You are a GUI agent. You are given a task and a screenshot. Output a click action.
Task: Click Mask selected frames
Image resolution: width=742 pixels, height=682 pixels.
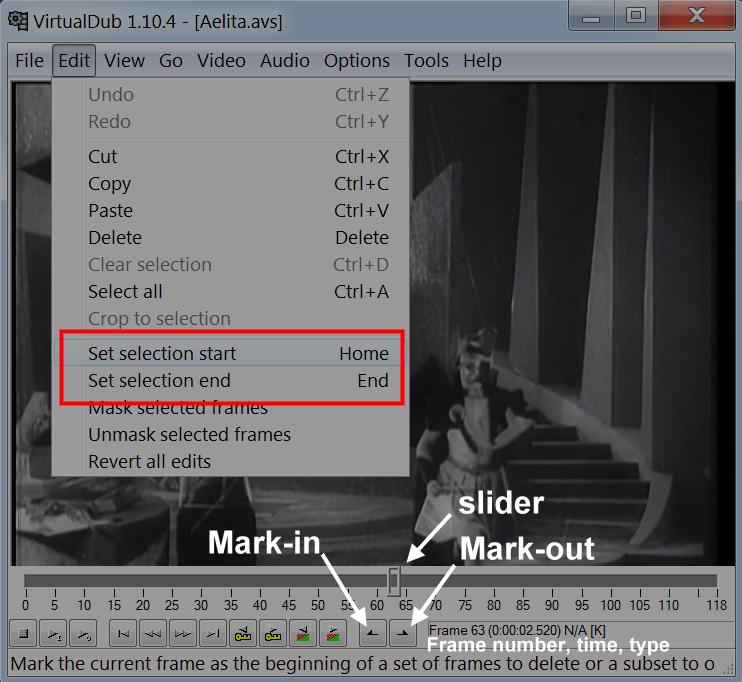[231, 407]
